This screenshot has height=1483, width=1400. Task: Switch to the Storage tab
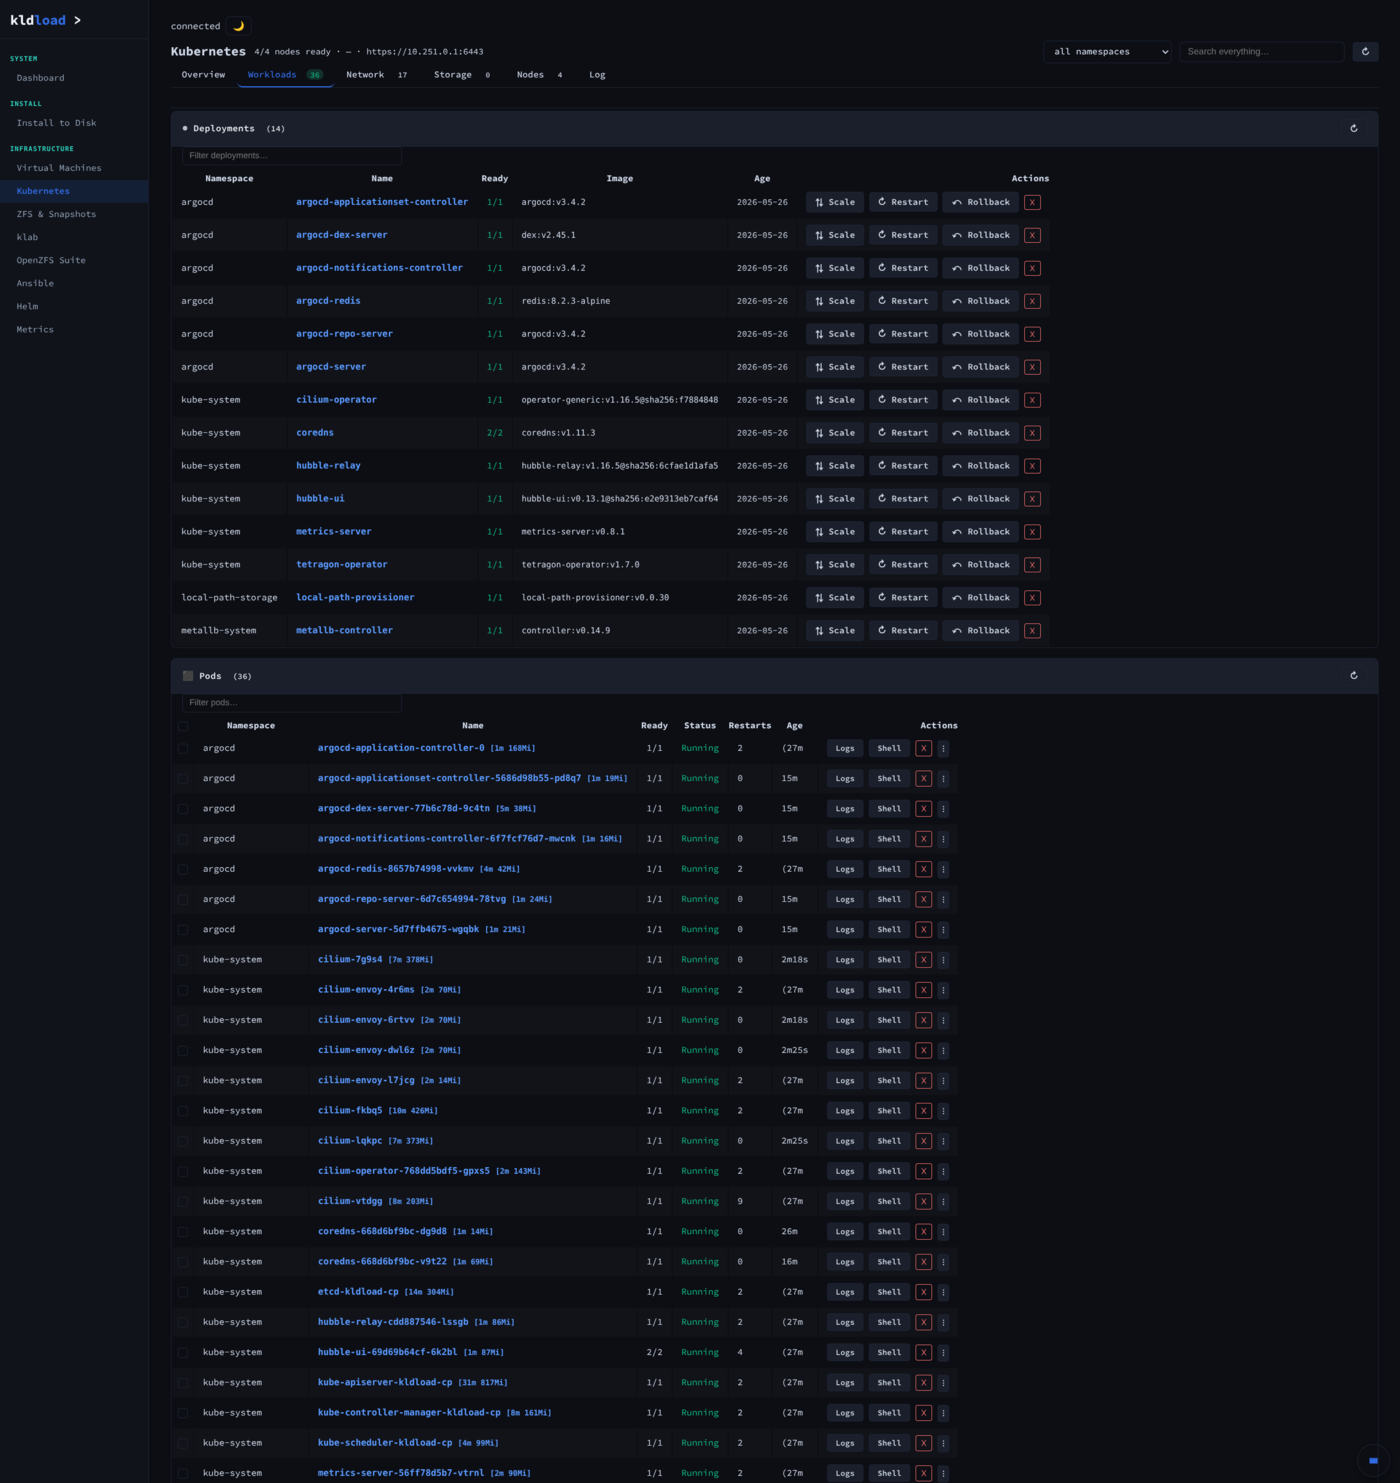coord(461,75)
